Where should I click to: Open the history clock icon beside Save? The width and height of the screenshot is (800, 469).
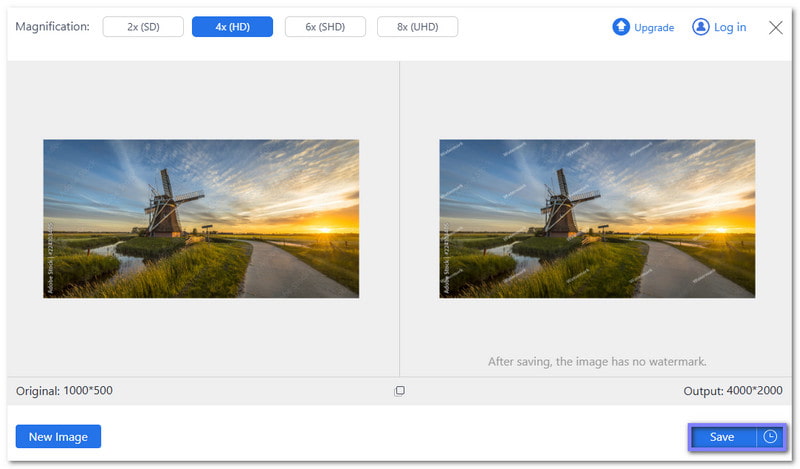770,437
